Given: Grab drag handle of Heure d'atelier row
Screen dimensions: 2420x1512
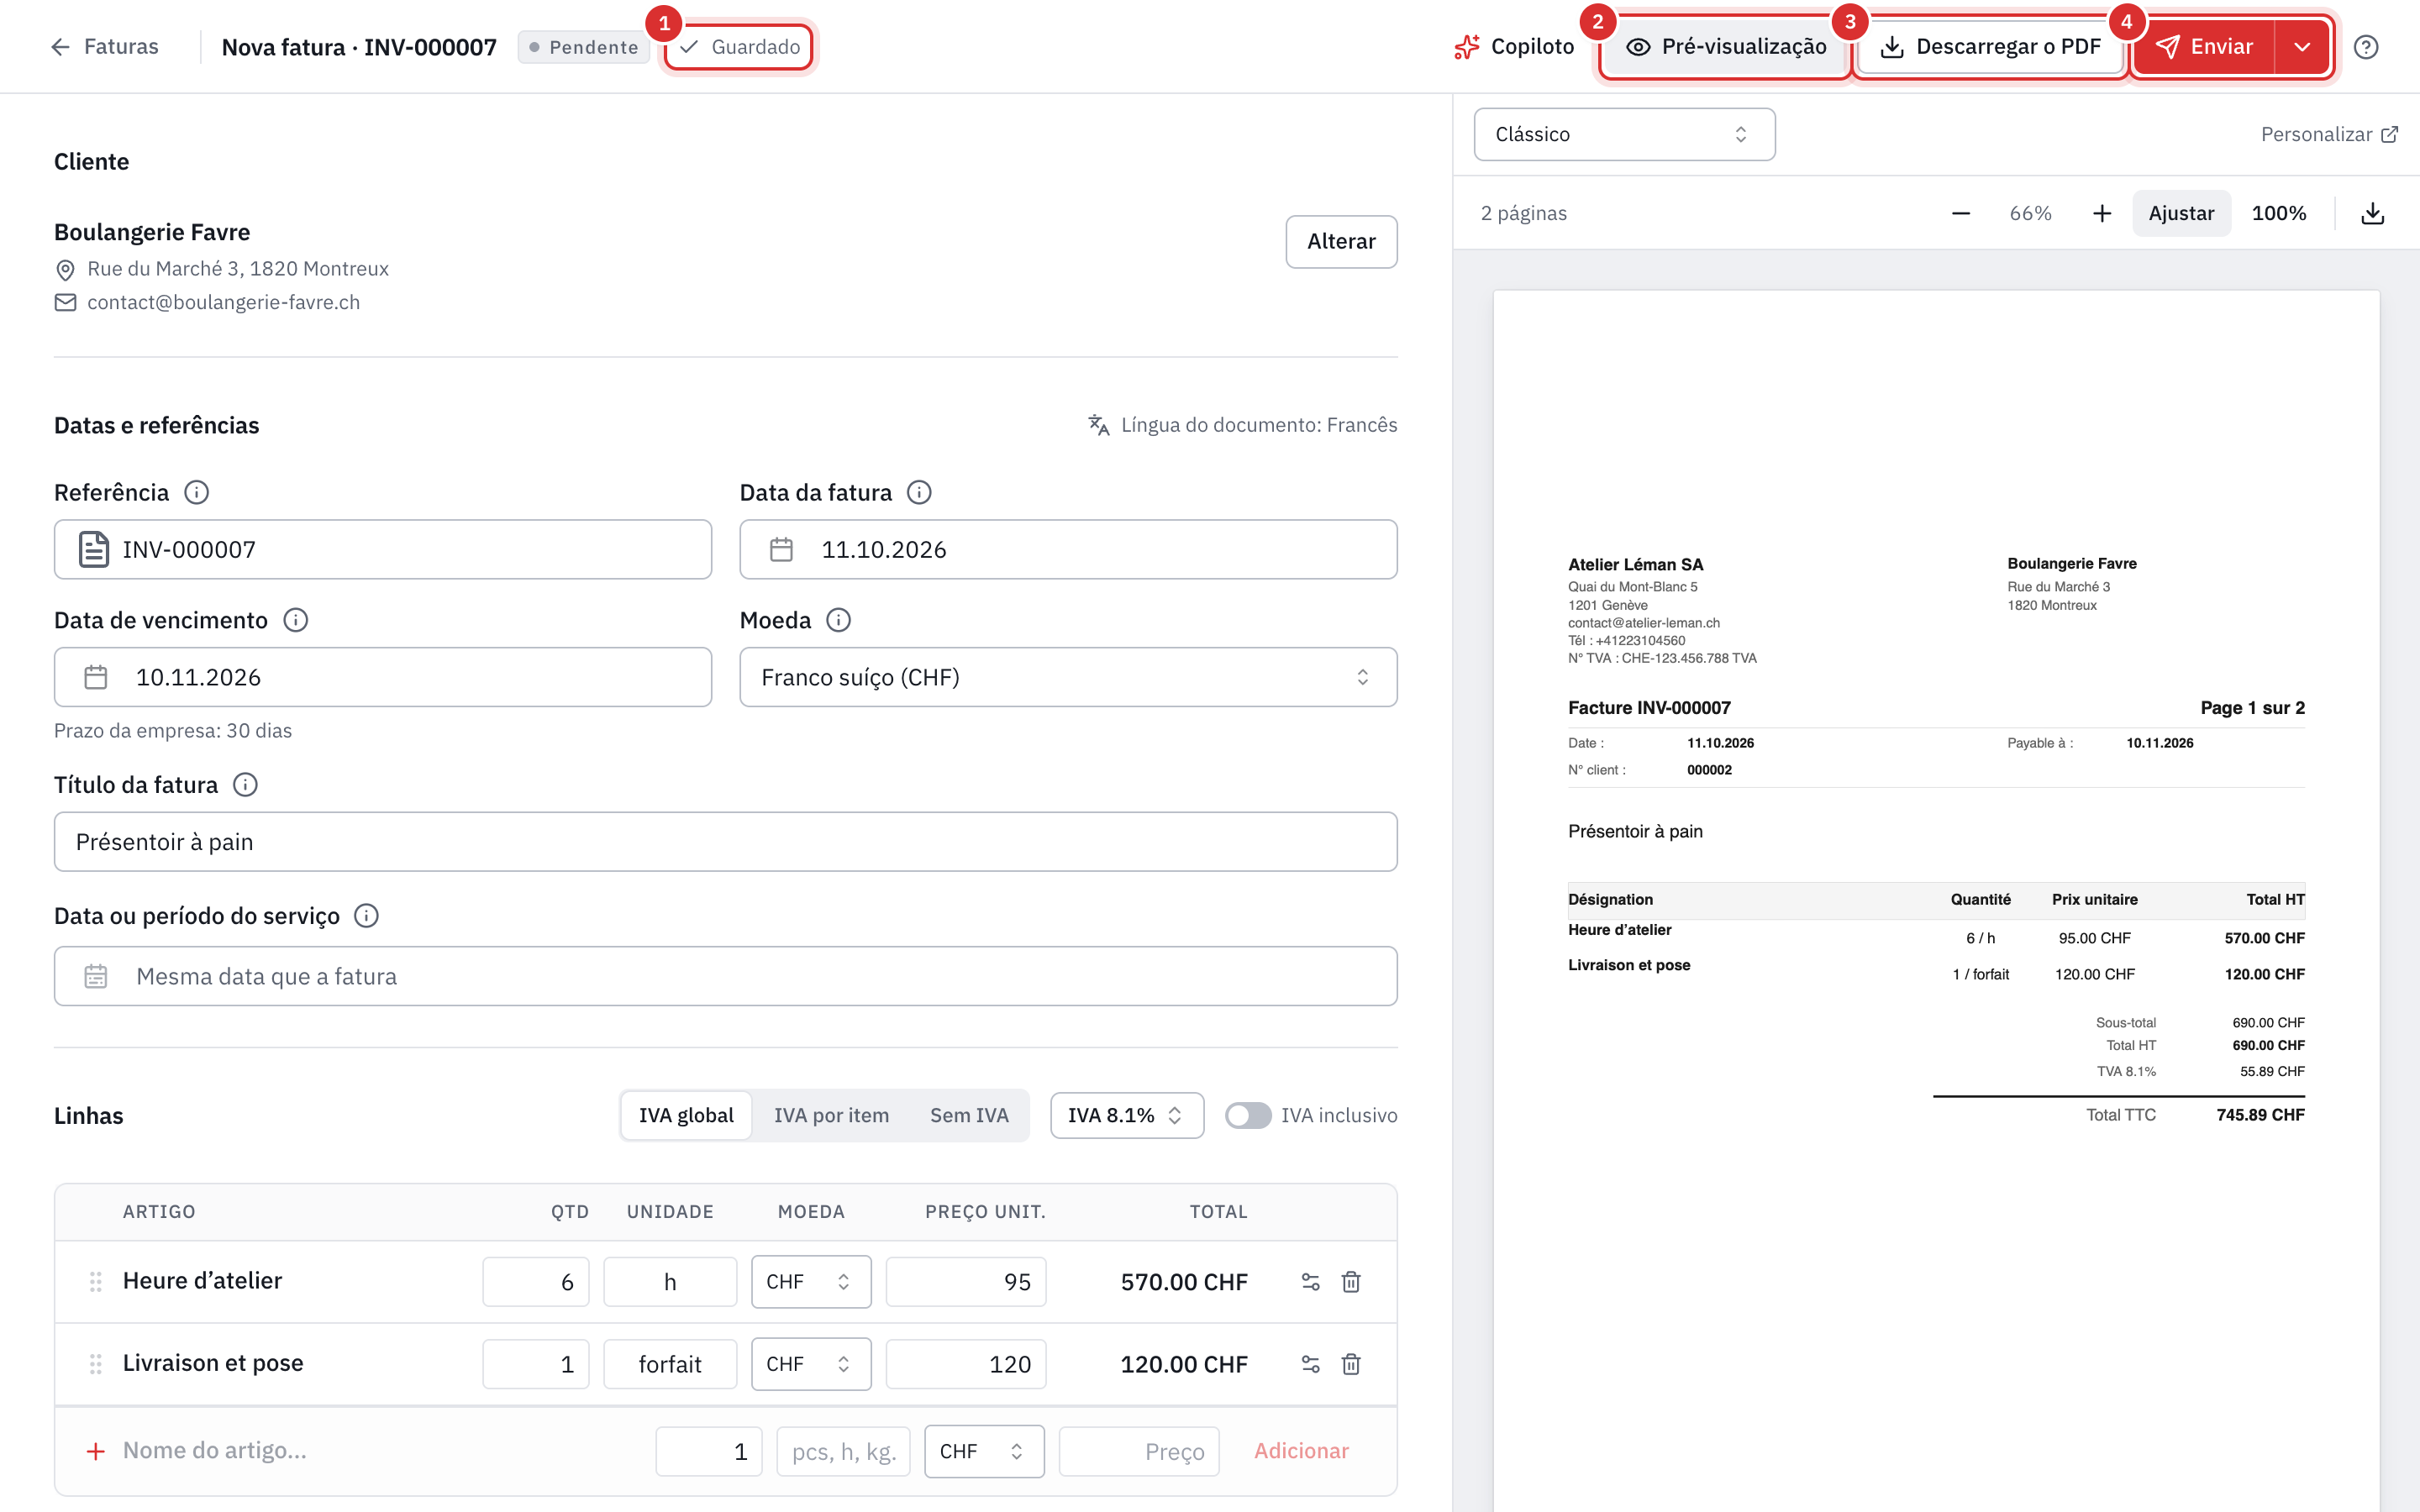Looking at the screenshot, I should [96, 1281].
